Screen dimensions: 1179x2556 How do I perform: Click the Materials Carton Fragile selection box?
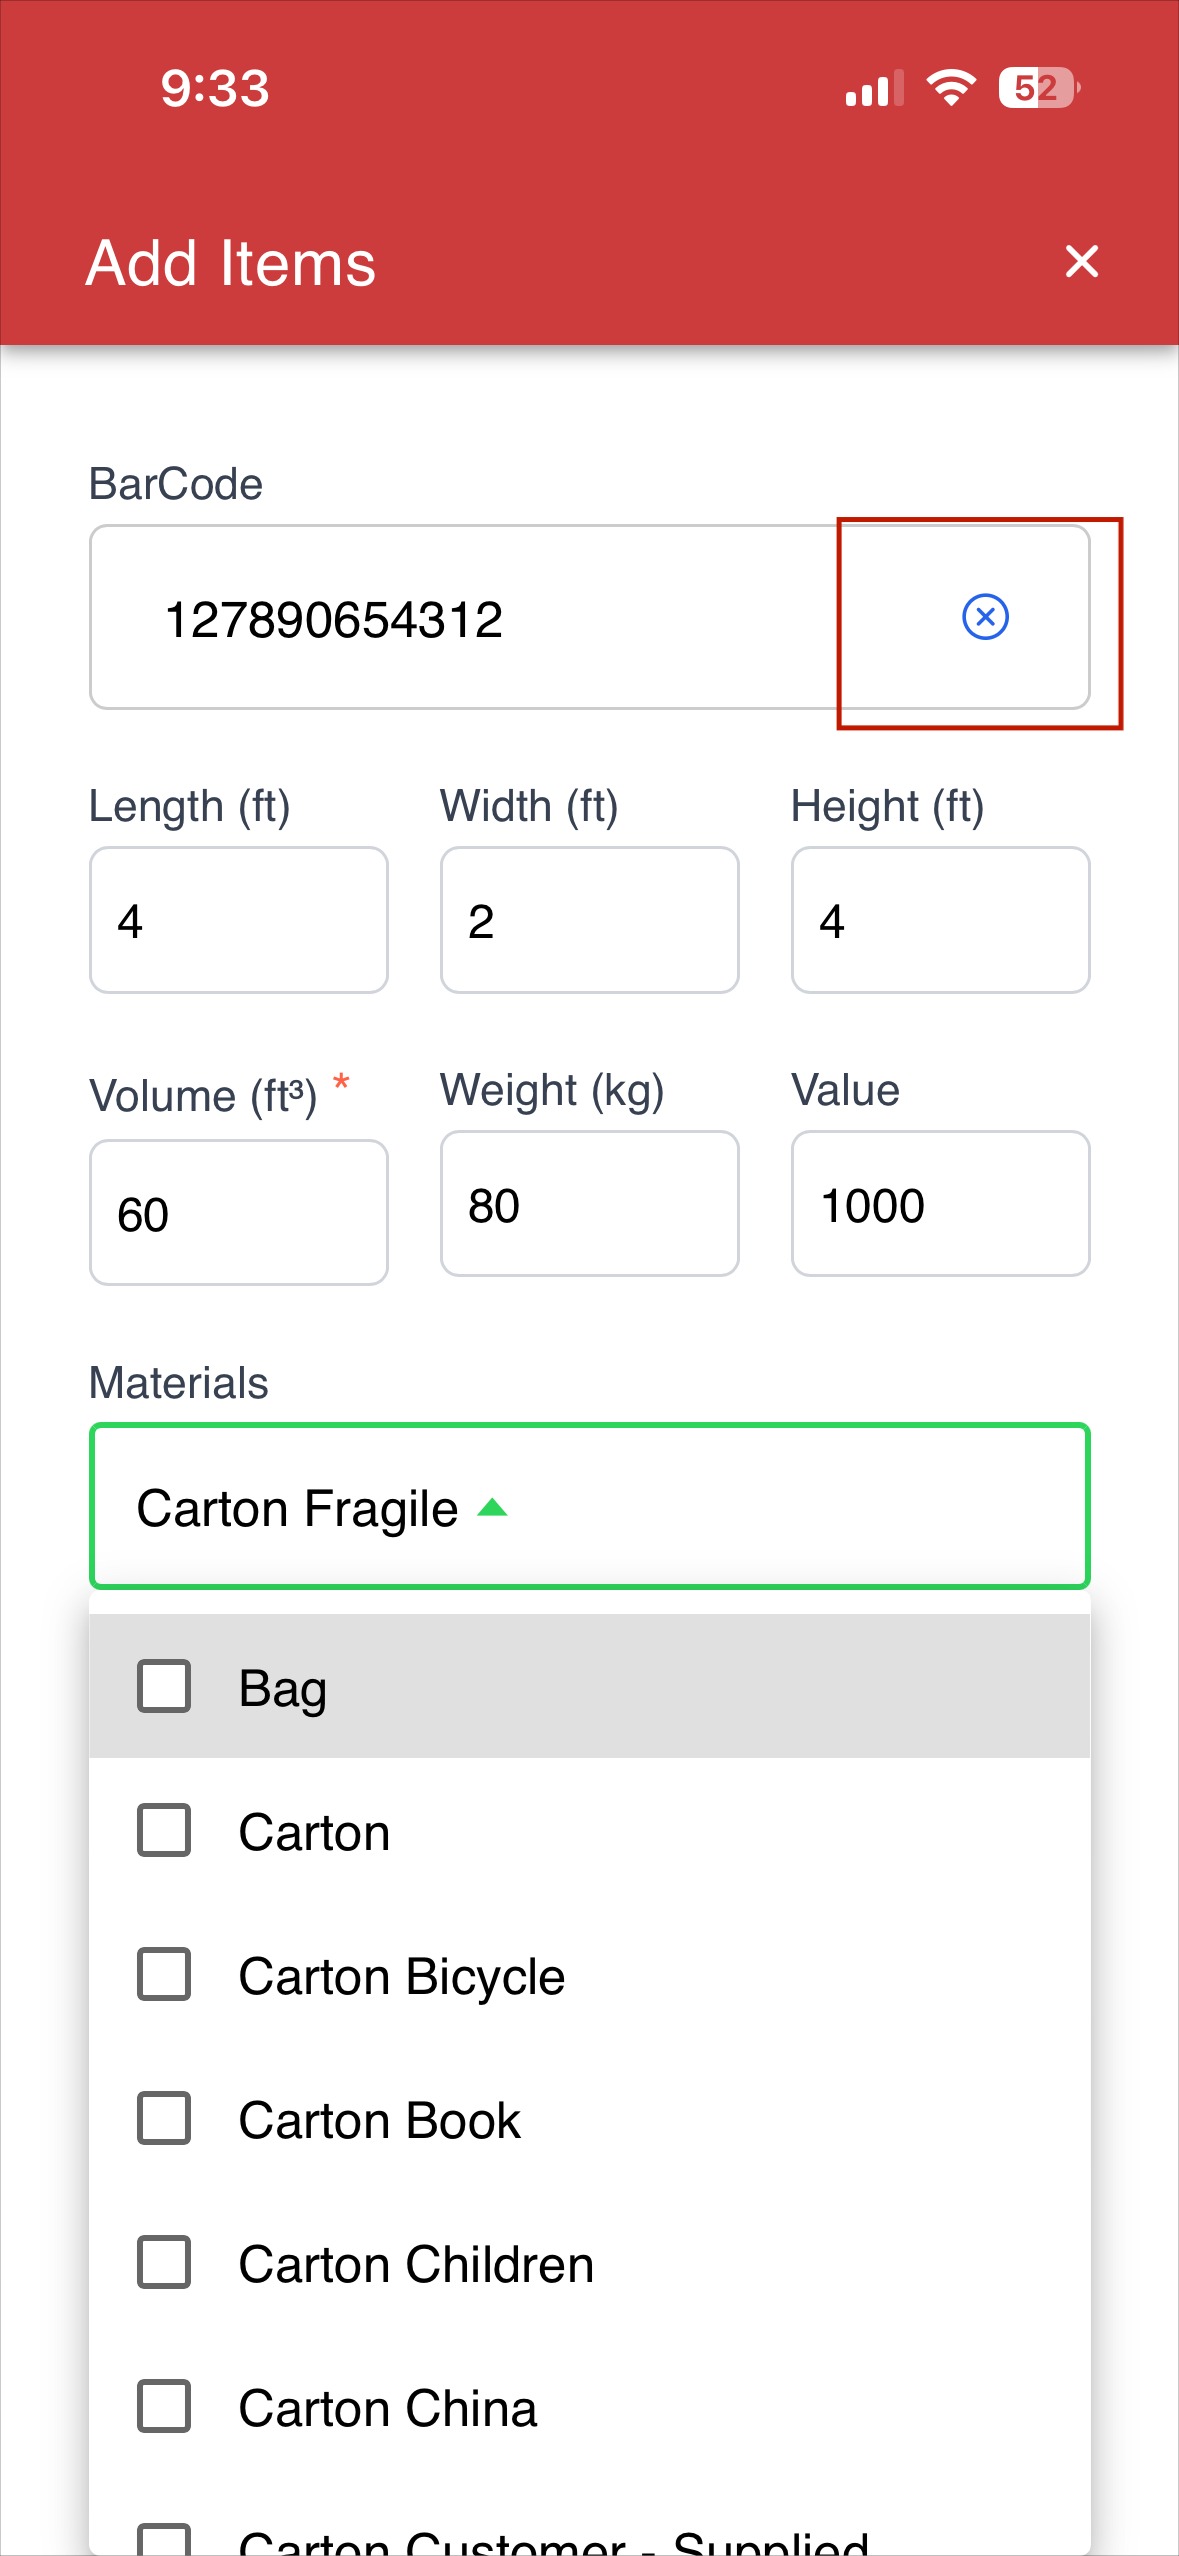589,1506
